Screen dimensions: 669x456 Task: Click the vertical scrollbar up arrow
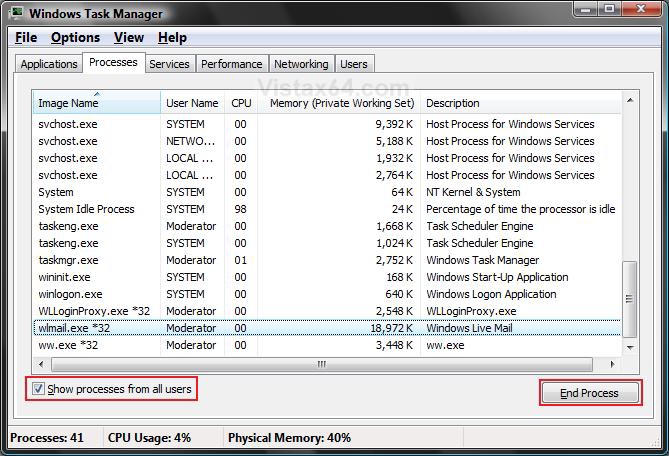[x=630, y=100]
